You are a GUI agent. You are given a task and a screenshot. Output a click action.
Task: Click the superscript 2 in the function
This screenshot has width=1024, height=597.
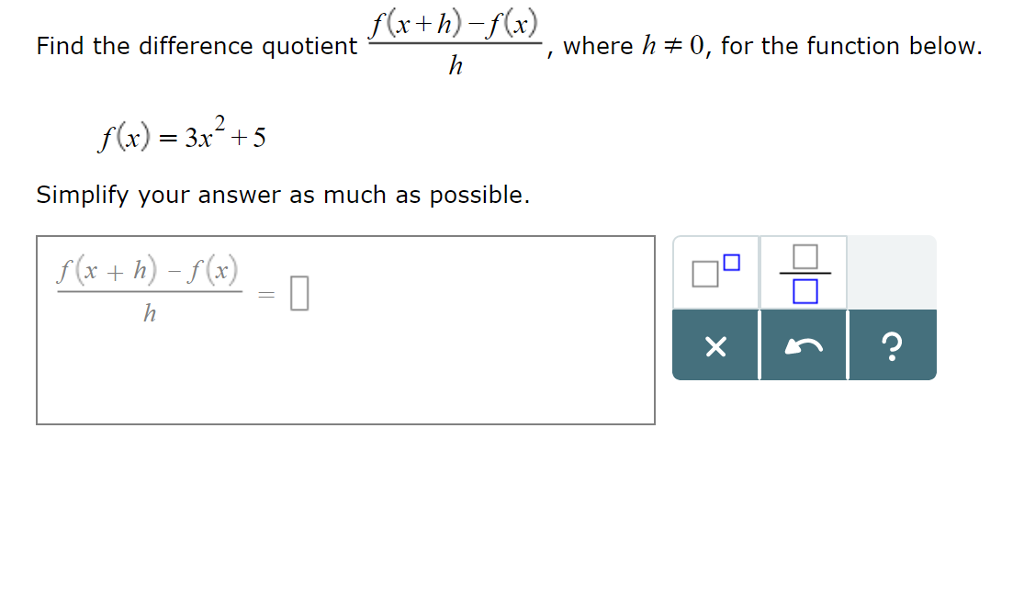pyautogui.click(x=219, y=123)
